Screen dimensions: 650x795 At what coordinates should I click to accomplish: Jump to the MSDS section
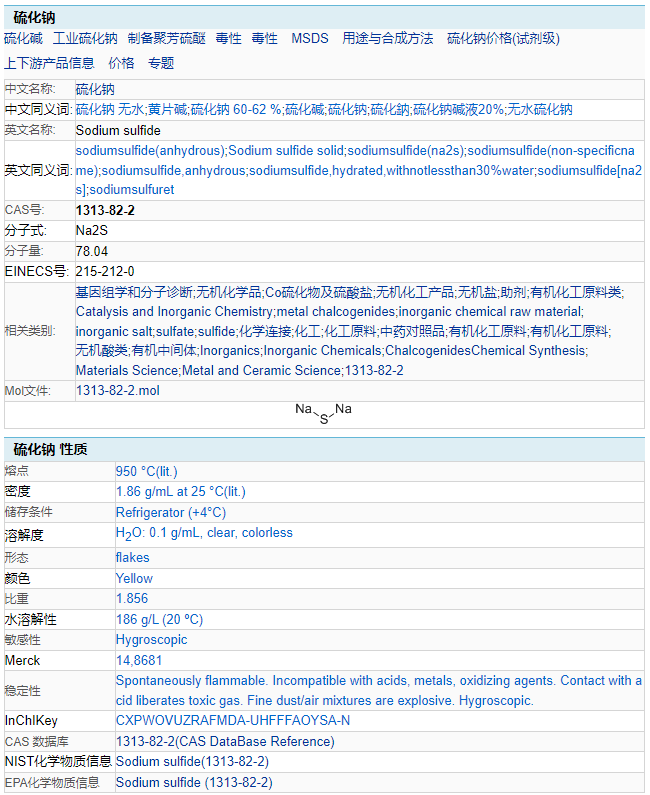(x=309, y=39)
